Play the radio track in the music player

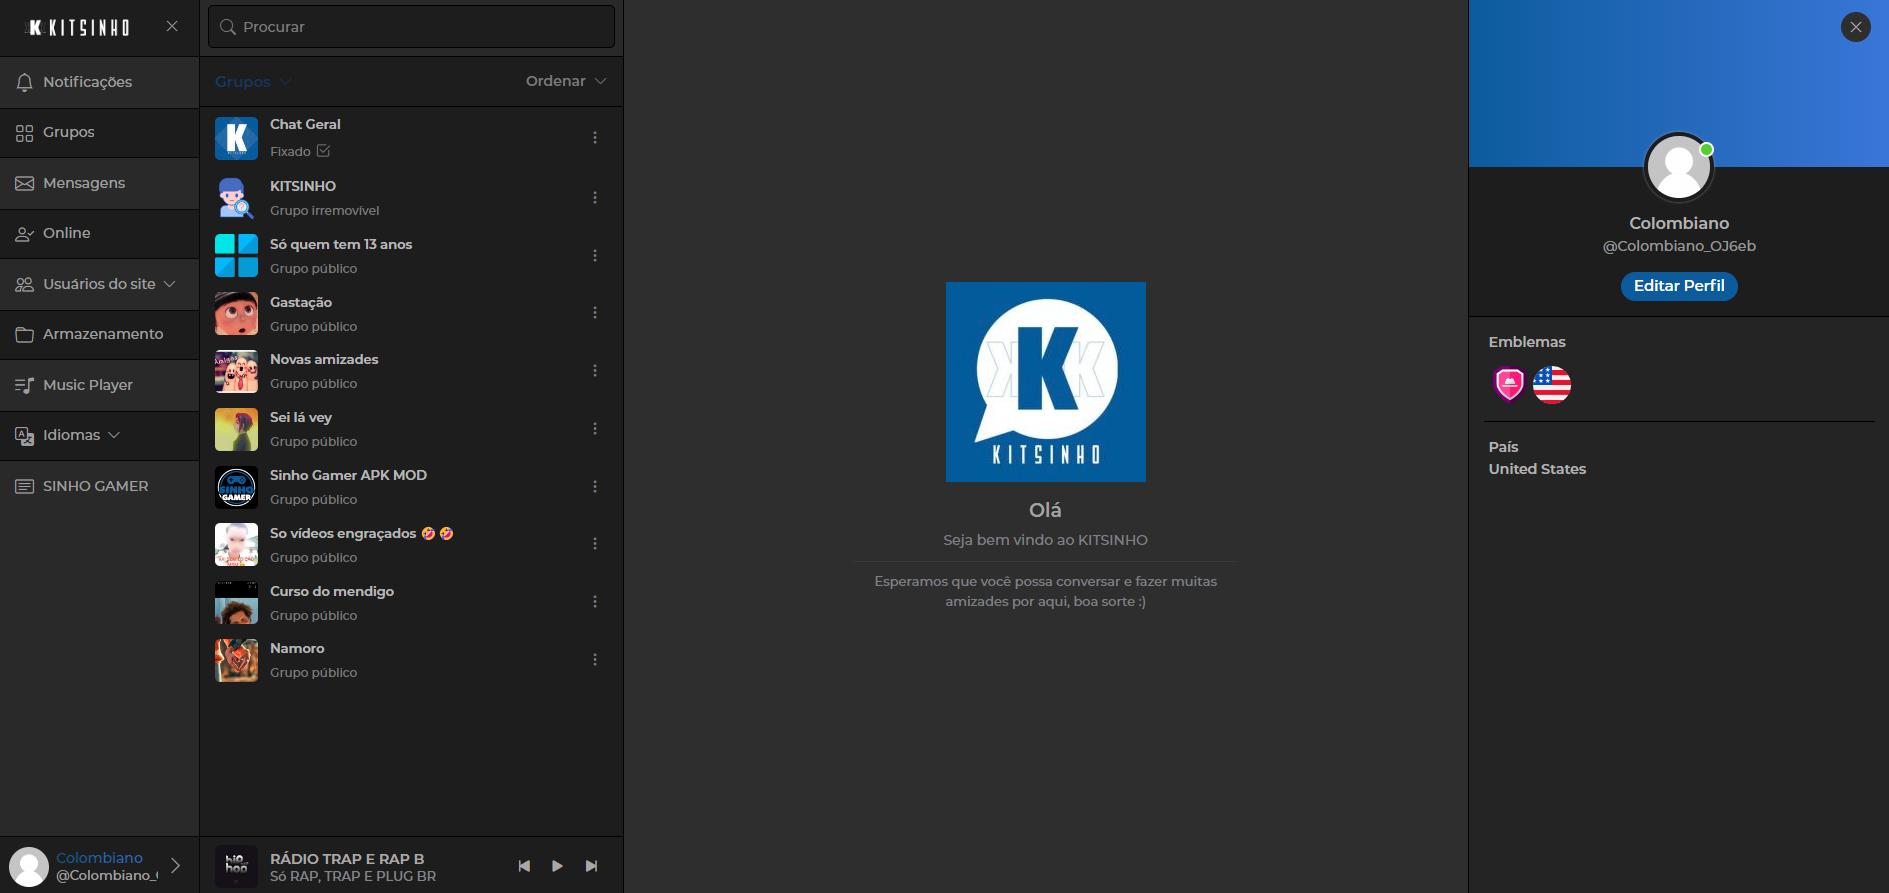[x=557, y=866]
